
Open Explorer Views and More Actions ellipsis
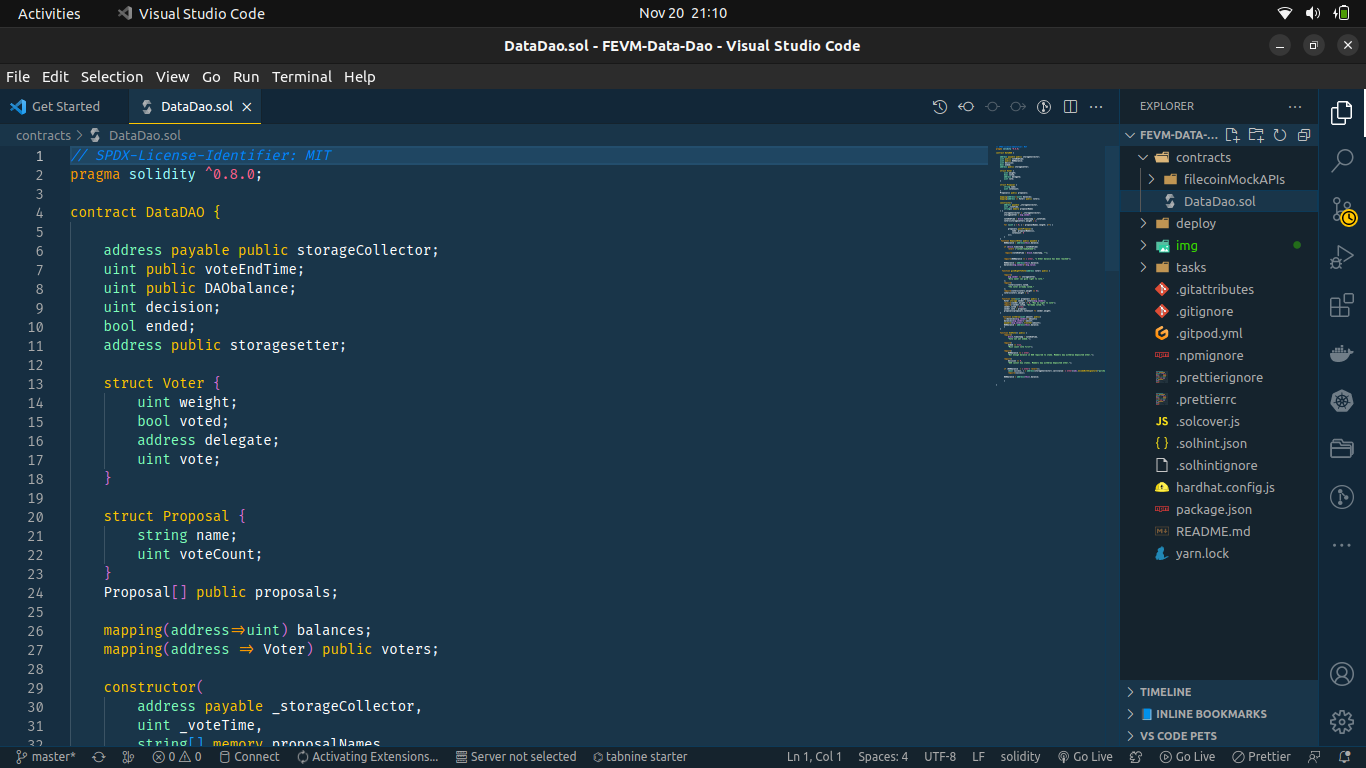1295,106
